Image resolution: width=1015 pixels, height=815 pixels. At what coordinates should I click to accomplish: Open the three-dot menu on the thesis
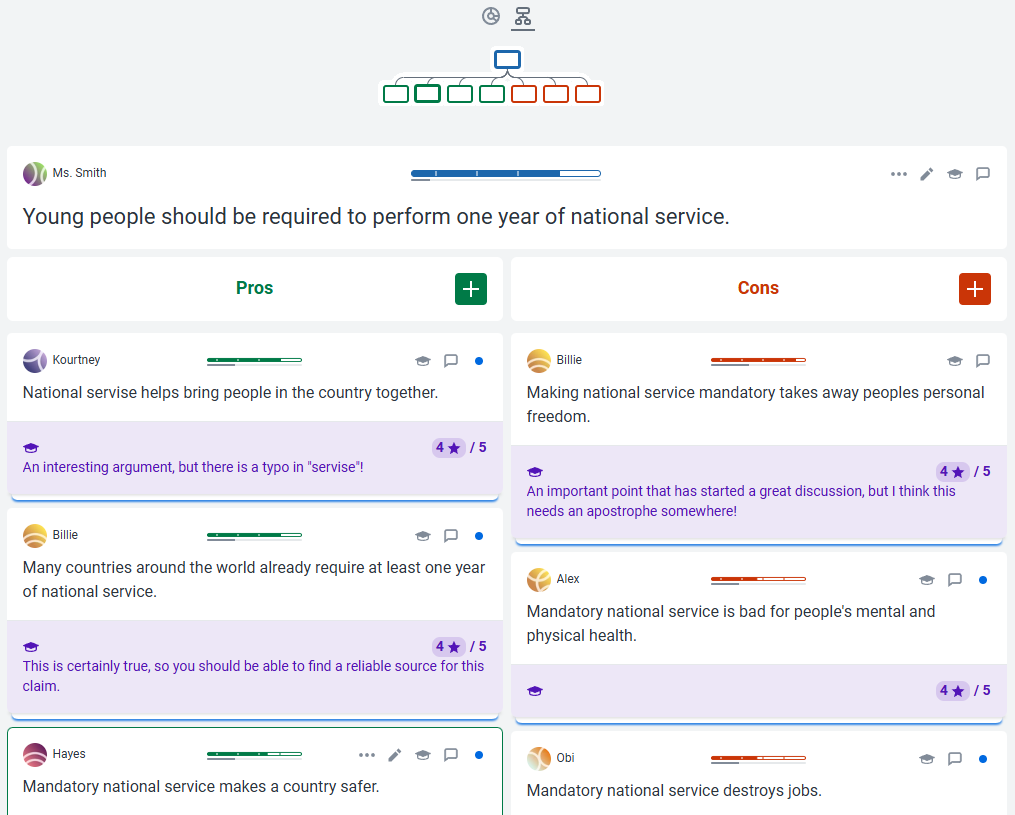[899, 174]
